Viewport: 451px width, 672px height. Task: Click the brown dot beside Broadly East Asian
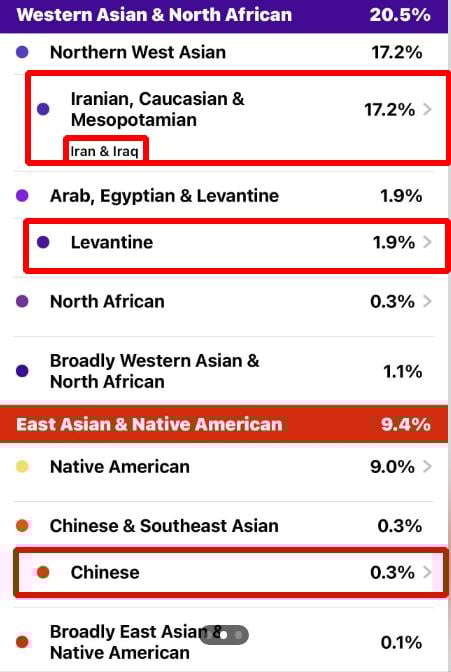tap(22, 642)
